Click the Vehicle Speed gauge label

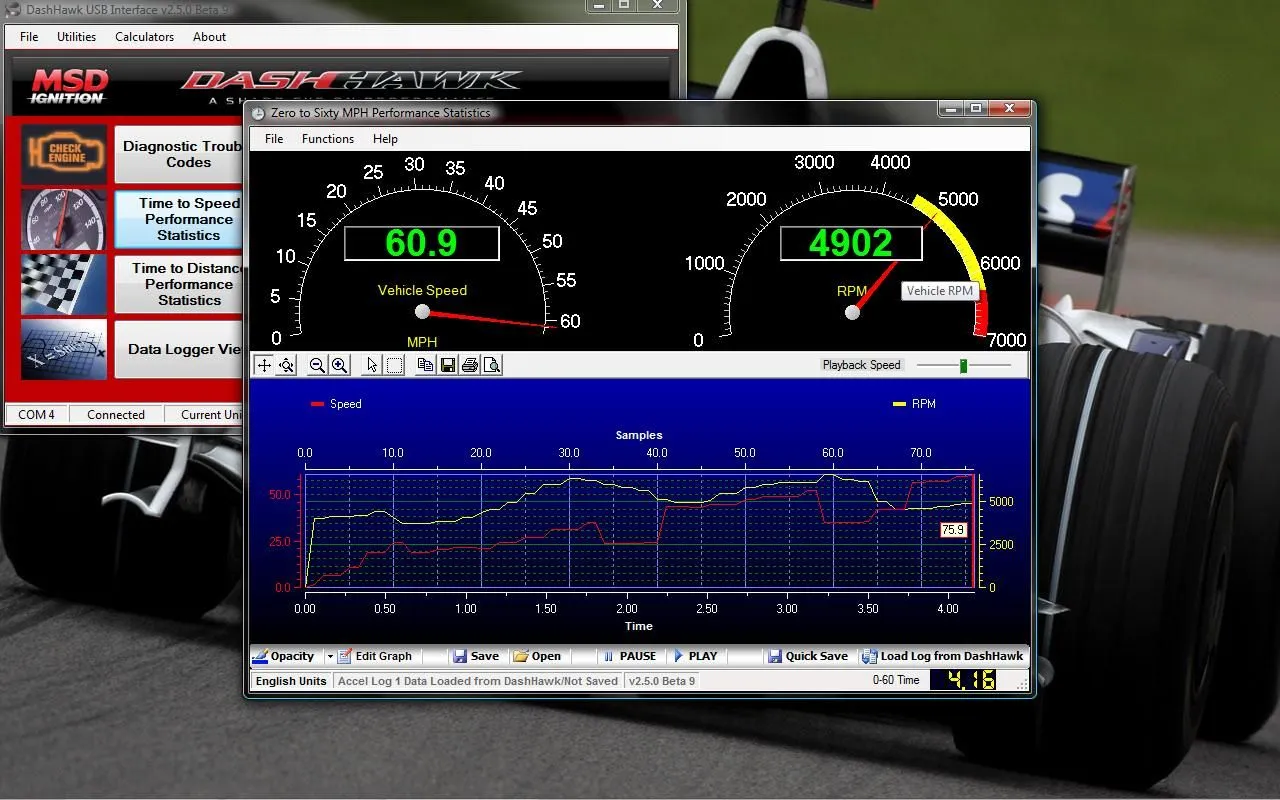[x=422, y=290]
